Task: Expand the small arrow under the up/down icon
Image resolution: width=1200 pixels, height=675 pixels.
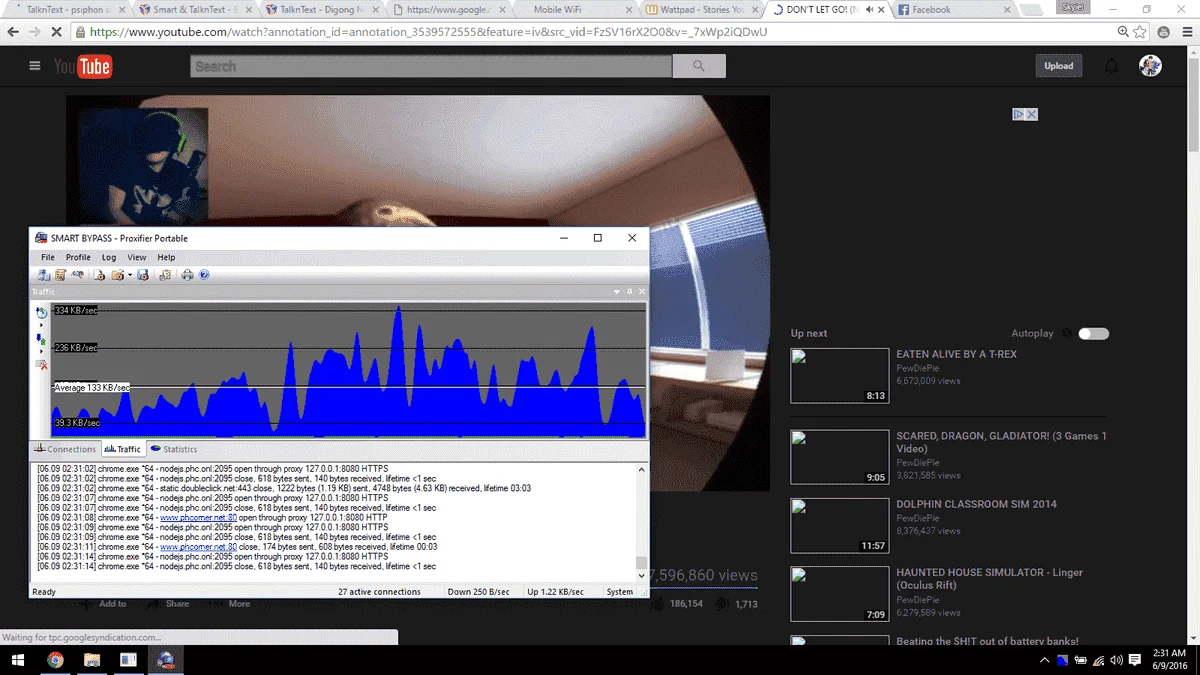Action: click(x=41, y=353)
